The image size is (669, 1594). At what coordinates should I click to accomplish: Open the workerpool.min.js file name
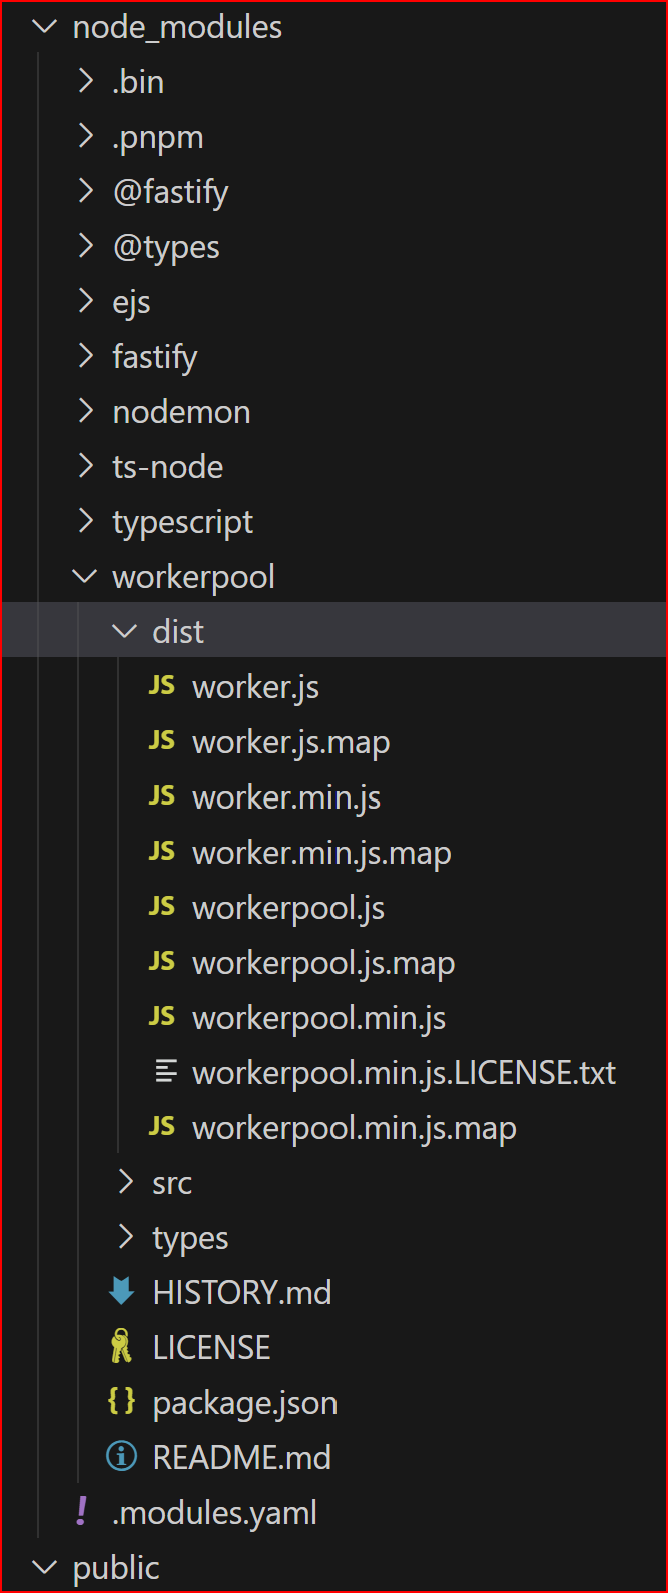coord(319,1018)
